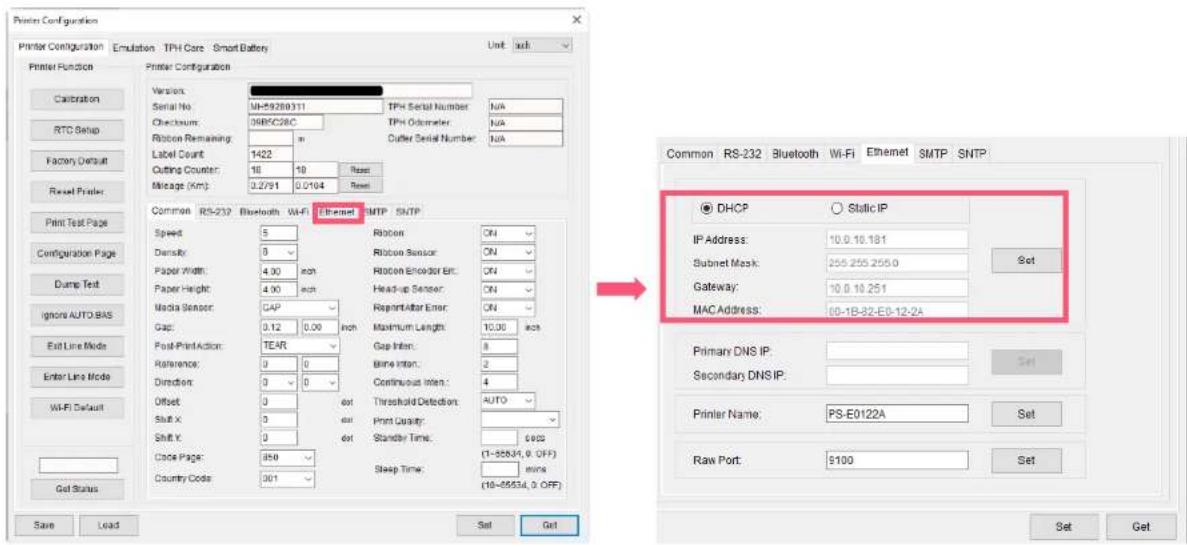Click the Enter Line Mode button

point(76,376)
